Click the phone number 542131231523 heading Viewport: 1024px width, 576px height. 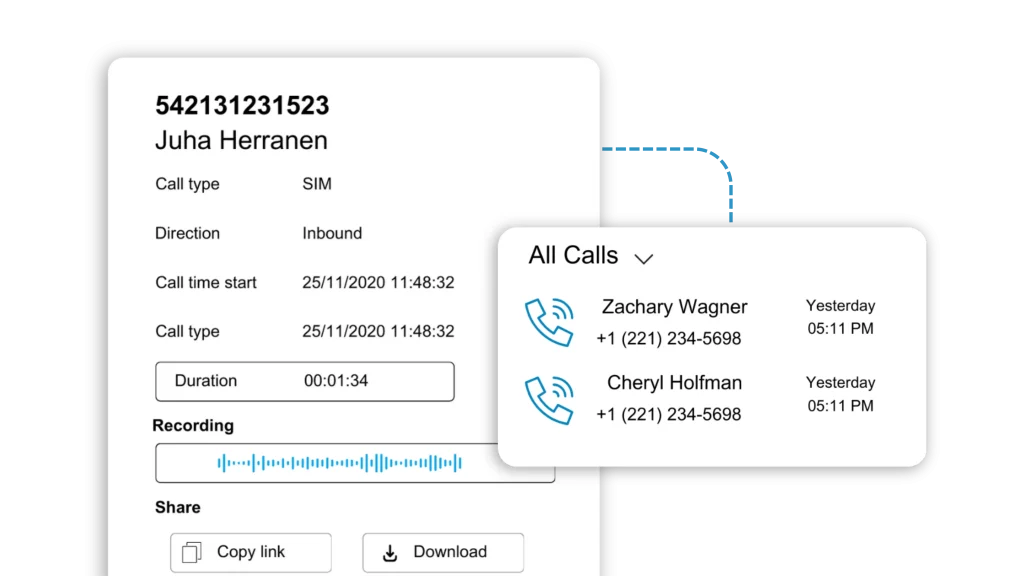[x=243, y=105]
